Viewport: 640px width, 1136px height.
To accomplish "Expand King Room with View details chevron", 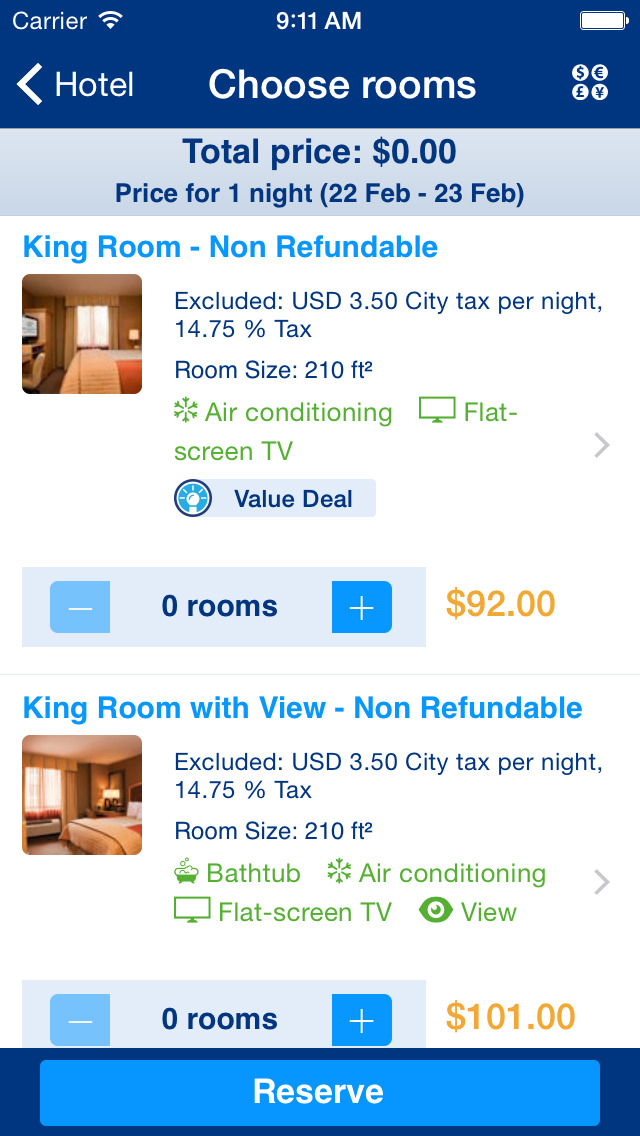I will (x=601, y=882).
